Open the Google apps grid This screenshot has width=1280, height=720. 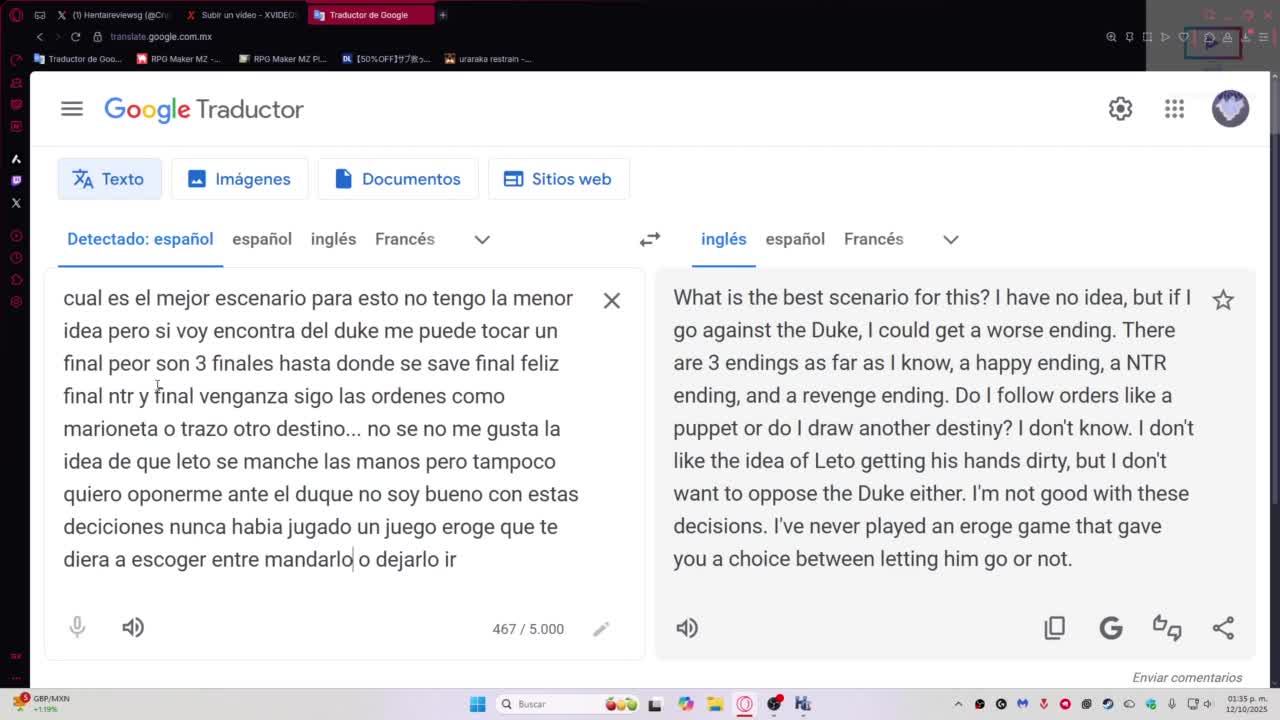coord(1174,109)
